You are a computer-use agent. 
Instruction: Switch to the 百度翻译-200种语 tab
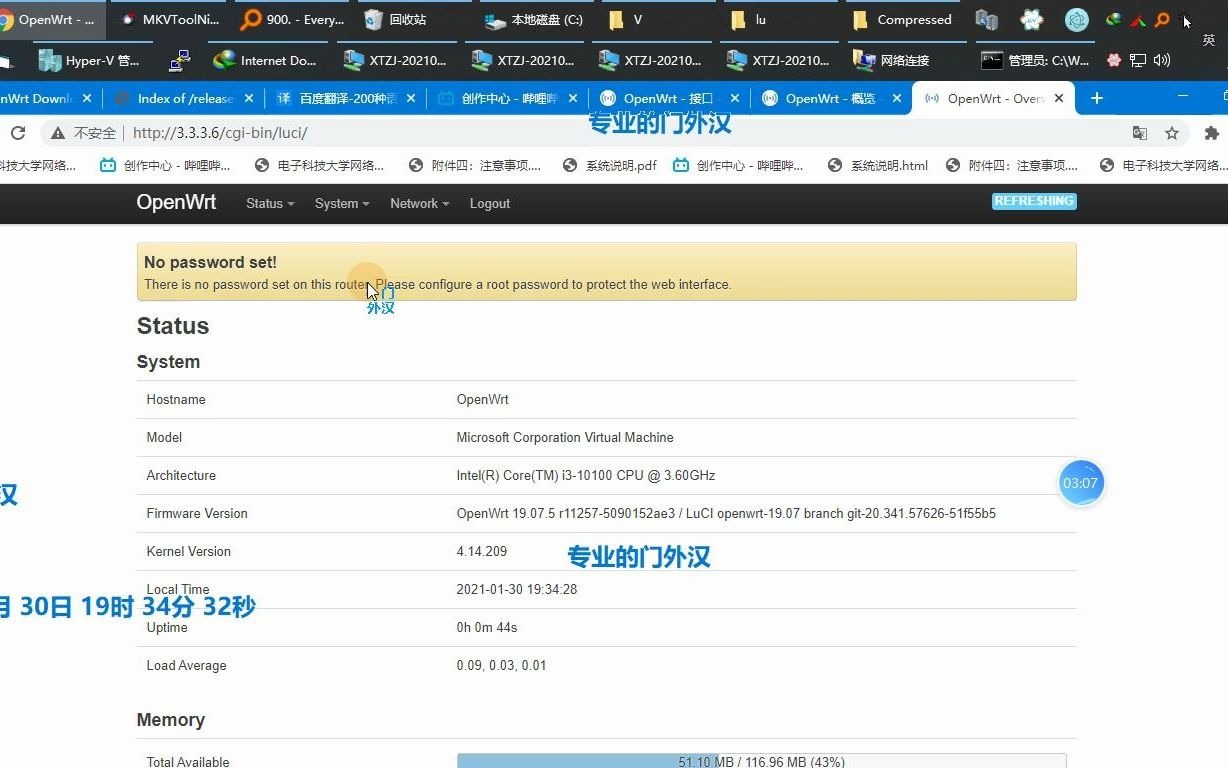(347, 98)
